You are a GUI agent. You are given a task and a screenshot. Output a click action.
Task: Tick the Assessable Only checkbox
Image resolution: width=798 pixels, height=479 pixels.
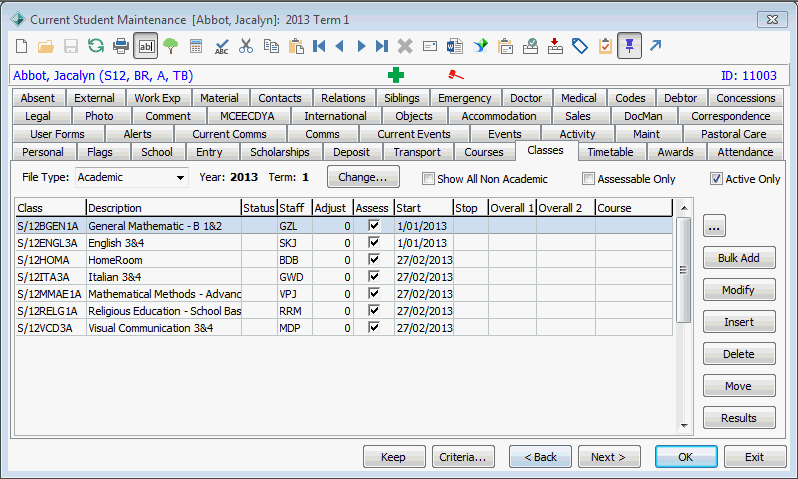[588, 179]
